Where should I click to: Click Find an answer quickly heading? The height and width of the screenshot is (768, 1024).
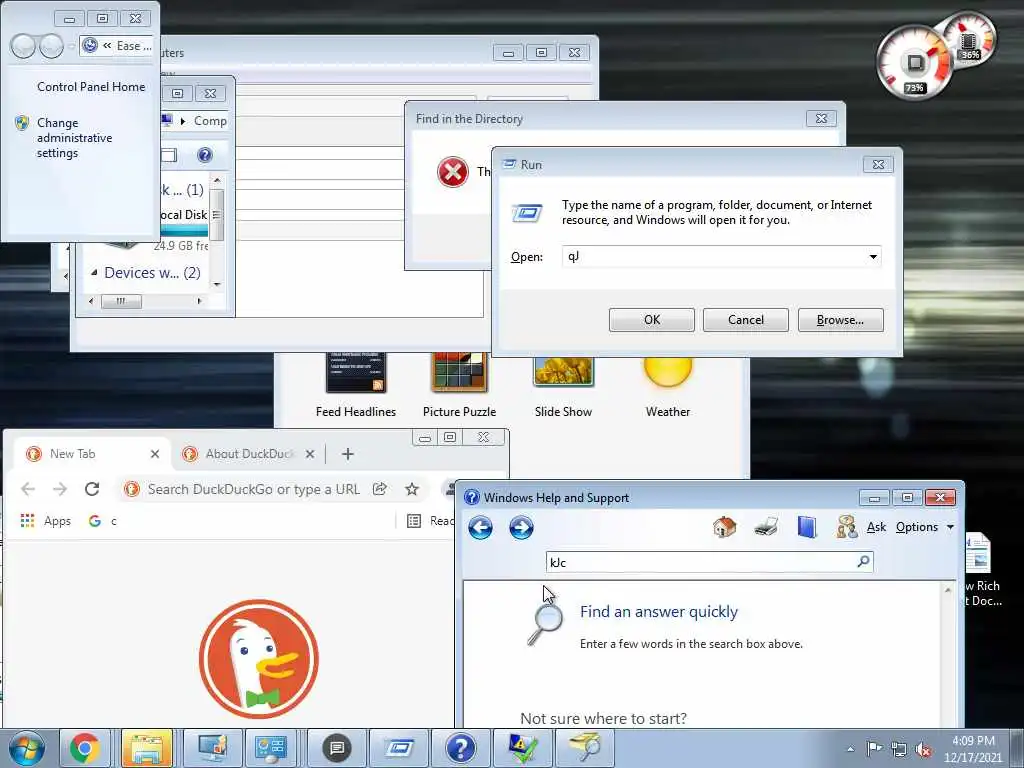(x=659, y=612)
